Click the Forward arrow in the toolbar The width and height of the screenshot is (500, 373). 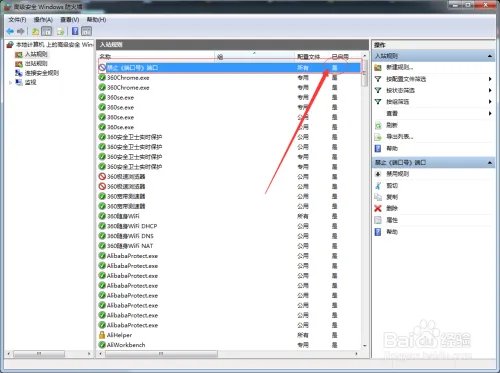tap(21, 32)
